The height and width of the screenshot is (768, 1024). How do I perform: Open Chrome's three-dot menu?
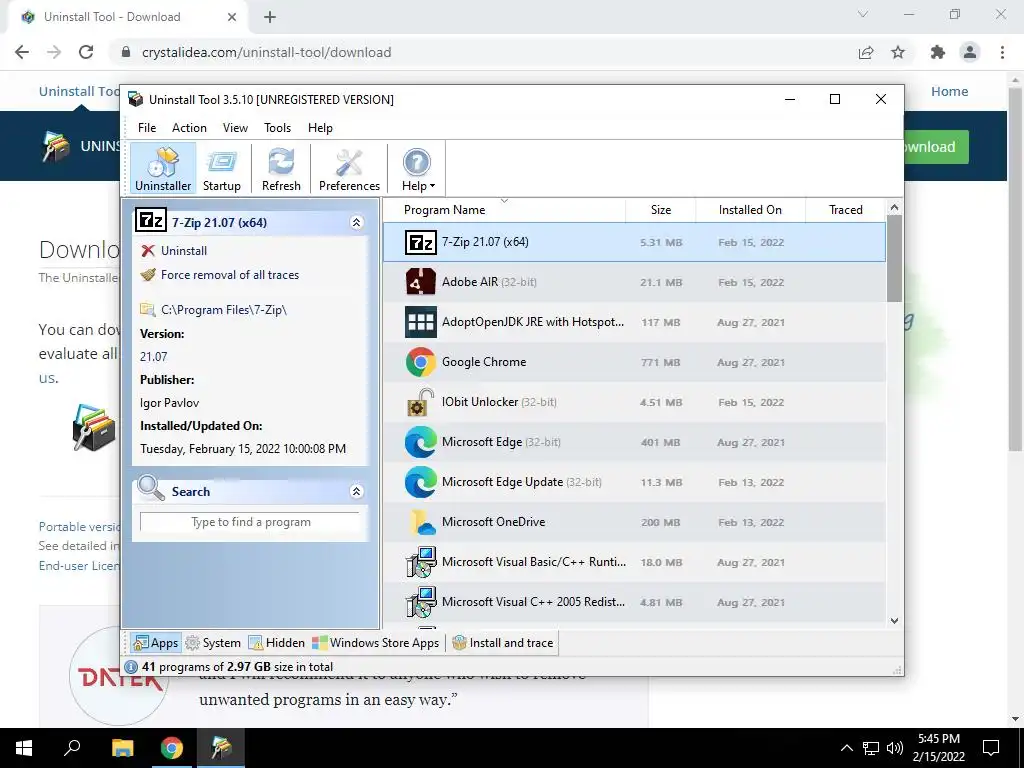click(1002, 52)
